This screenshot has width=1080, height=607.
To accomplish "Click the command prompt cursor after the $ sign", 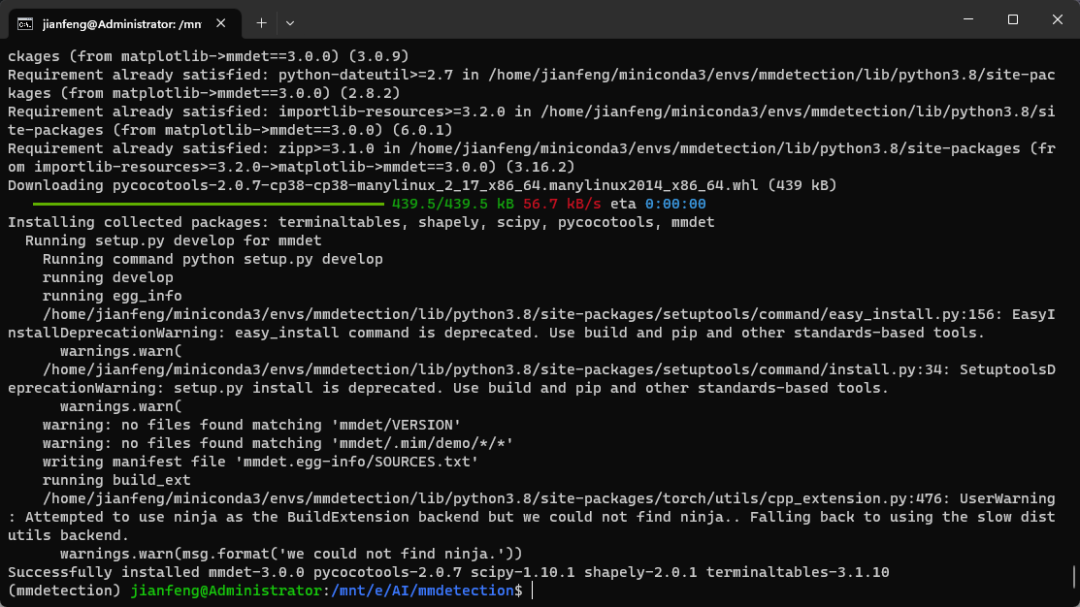I will coord(534,591).
